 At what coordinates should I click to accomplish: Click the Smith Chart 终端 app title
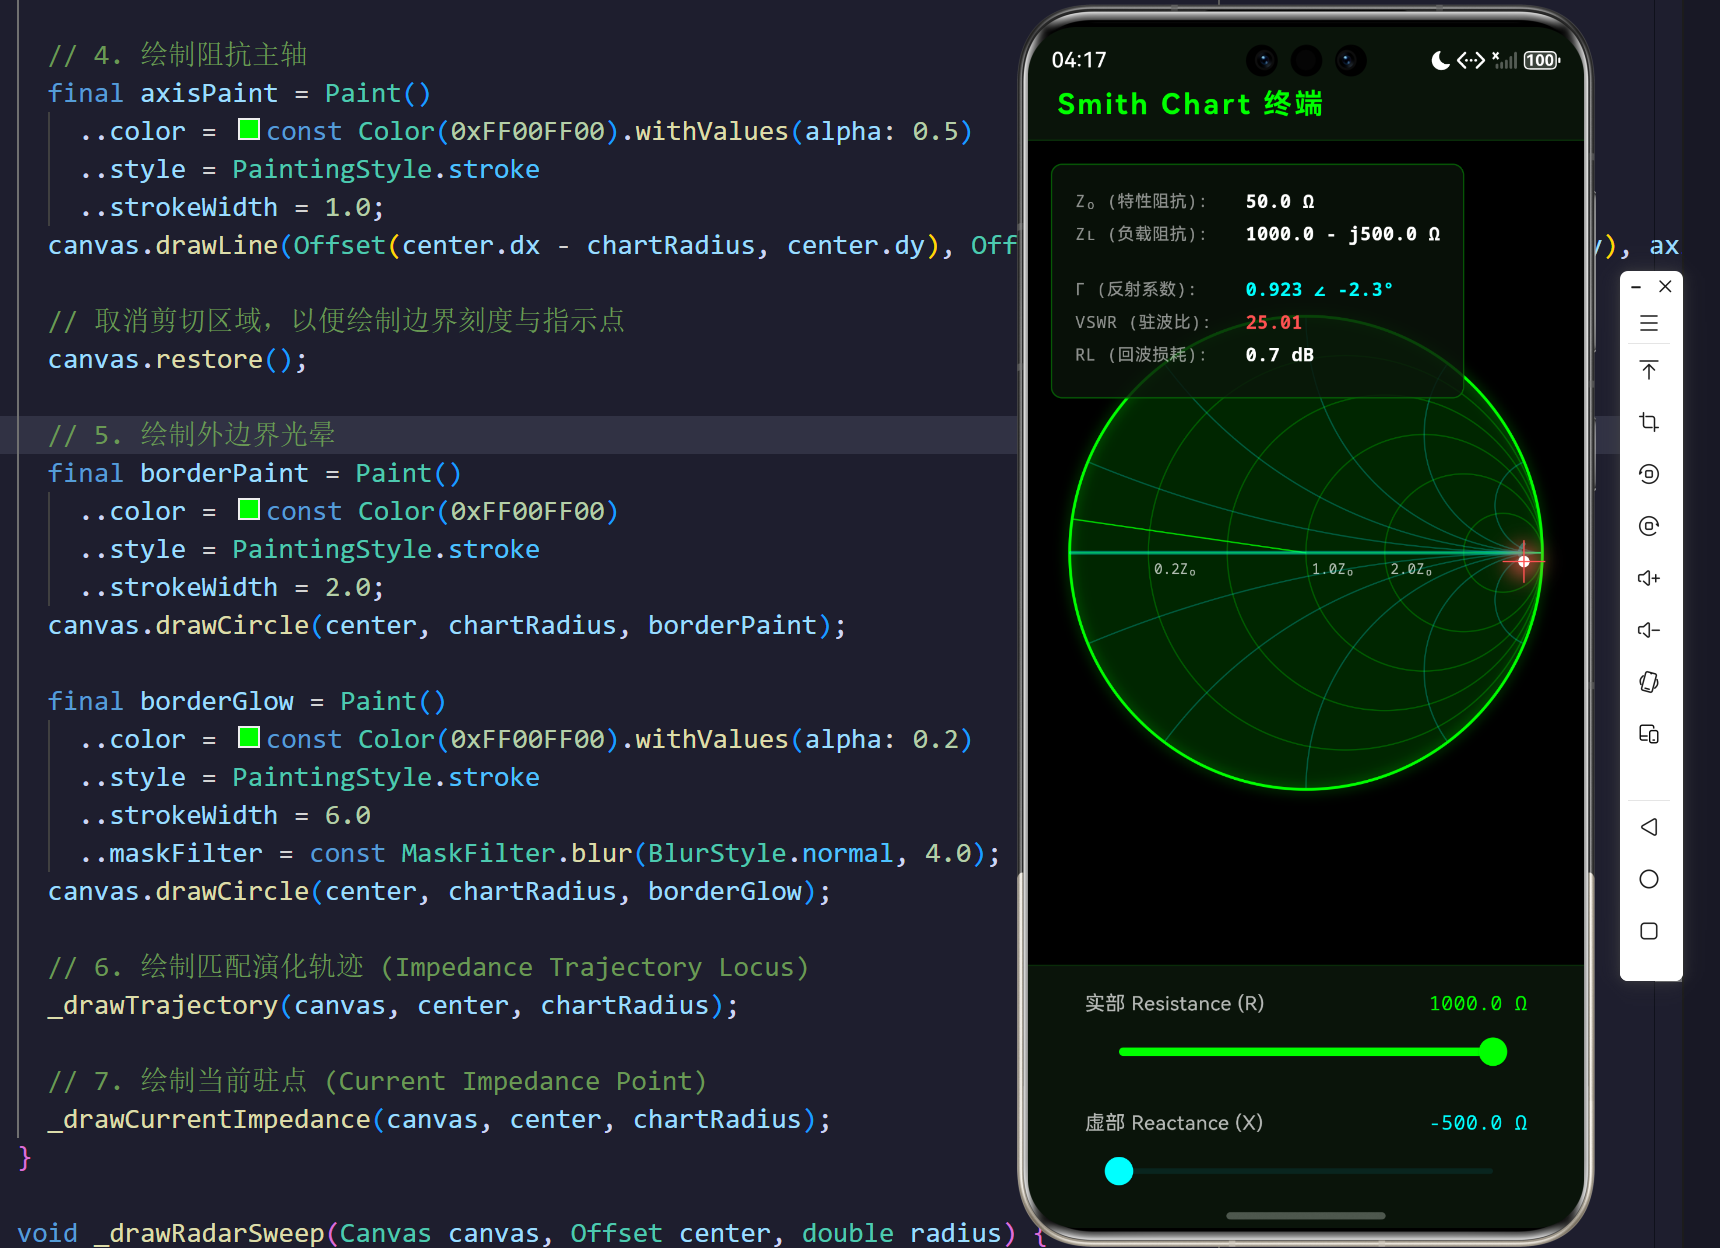click(1190, 104)
